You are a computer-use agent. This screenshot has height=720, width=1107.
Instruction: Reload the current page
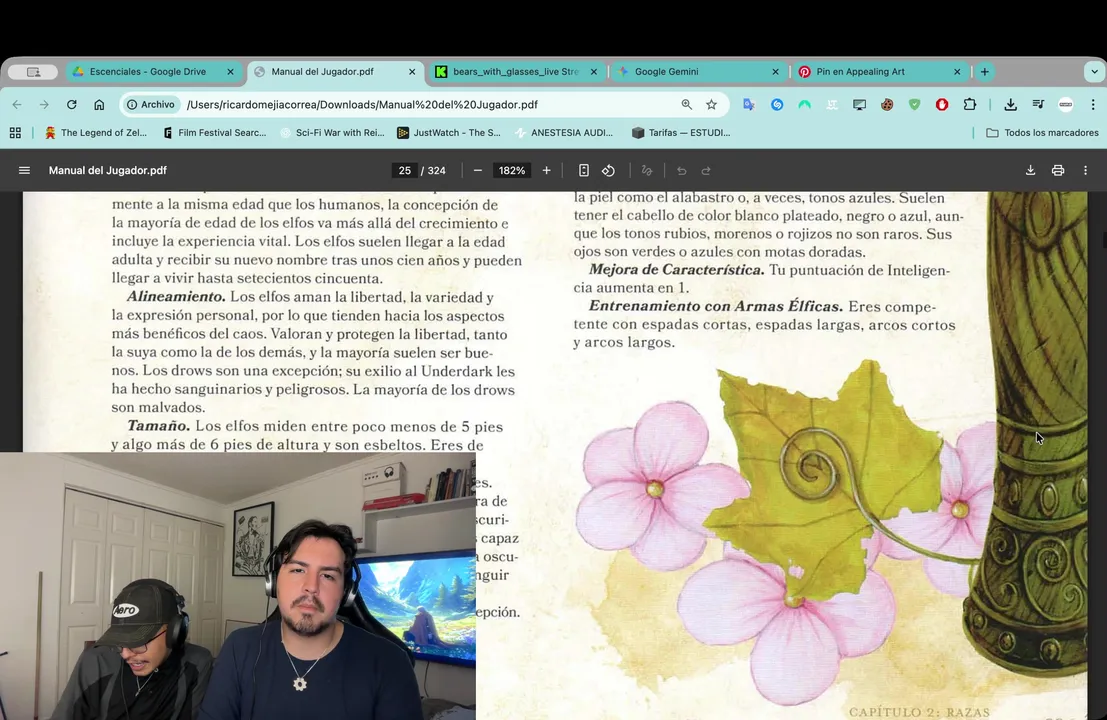coord(71,104)
